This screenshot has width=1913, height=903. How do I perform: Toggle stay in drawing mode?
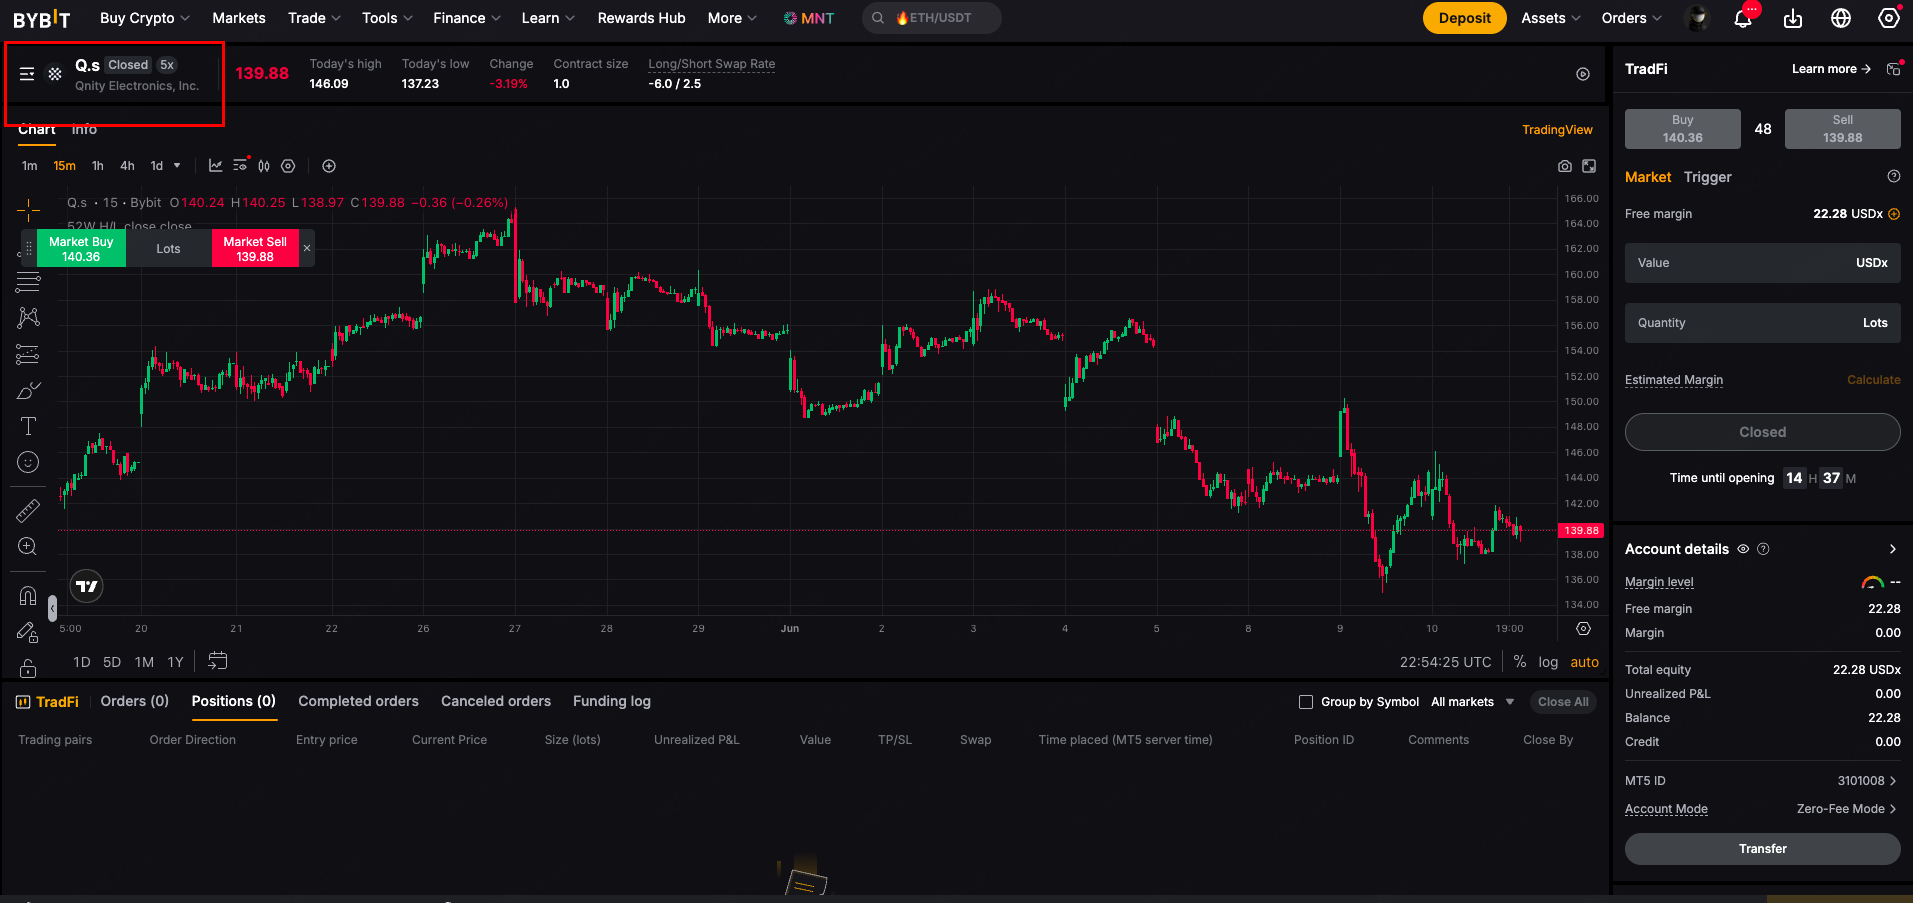tap(28, 632)
